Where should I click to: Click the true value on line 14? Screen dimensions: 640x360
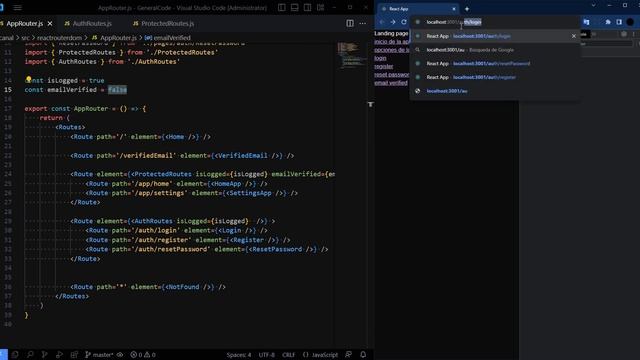pos(96,80)
